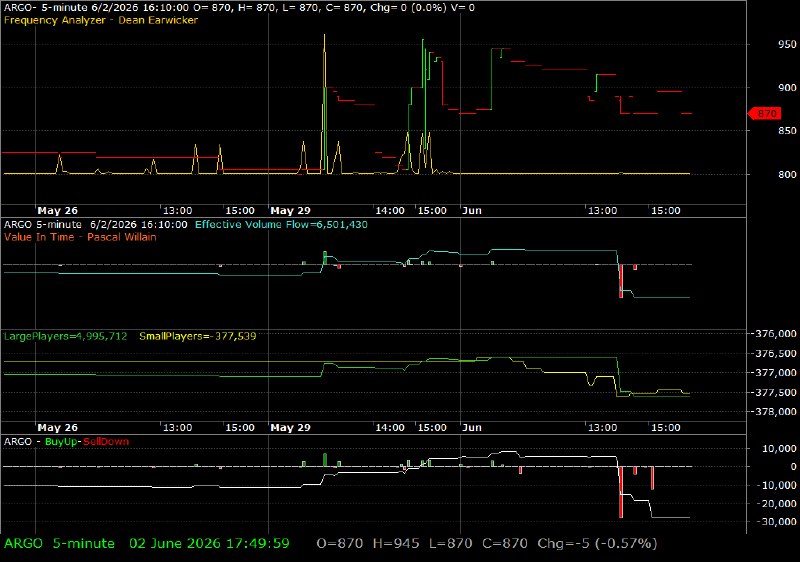Click the 'SmallPlayers=-377,539' label

tap(197, 336)
